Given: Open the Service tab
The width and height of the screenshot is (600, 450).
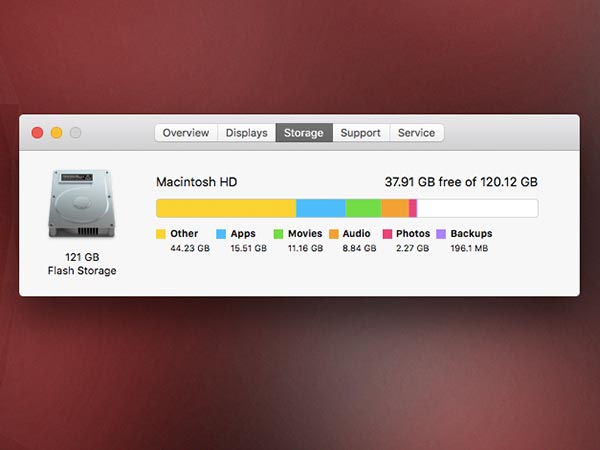Looking at the screenshot, I should click(x=417, y=133).
